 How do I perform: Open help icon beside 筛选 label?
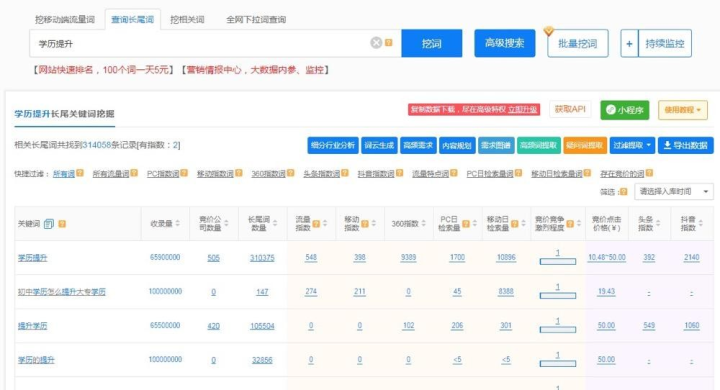(x=623, y=192)
